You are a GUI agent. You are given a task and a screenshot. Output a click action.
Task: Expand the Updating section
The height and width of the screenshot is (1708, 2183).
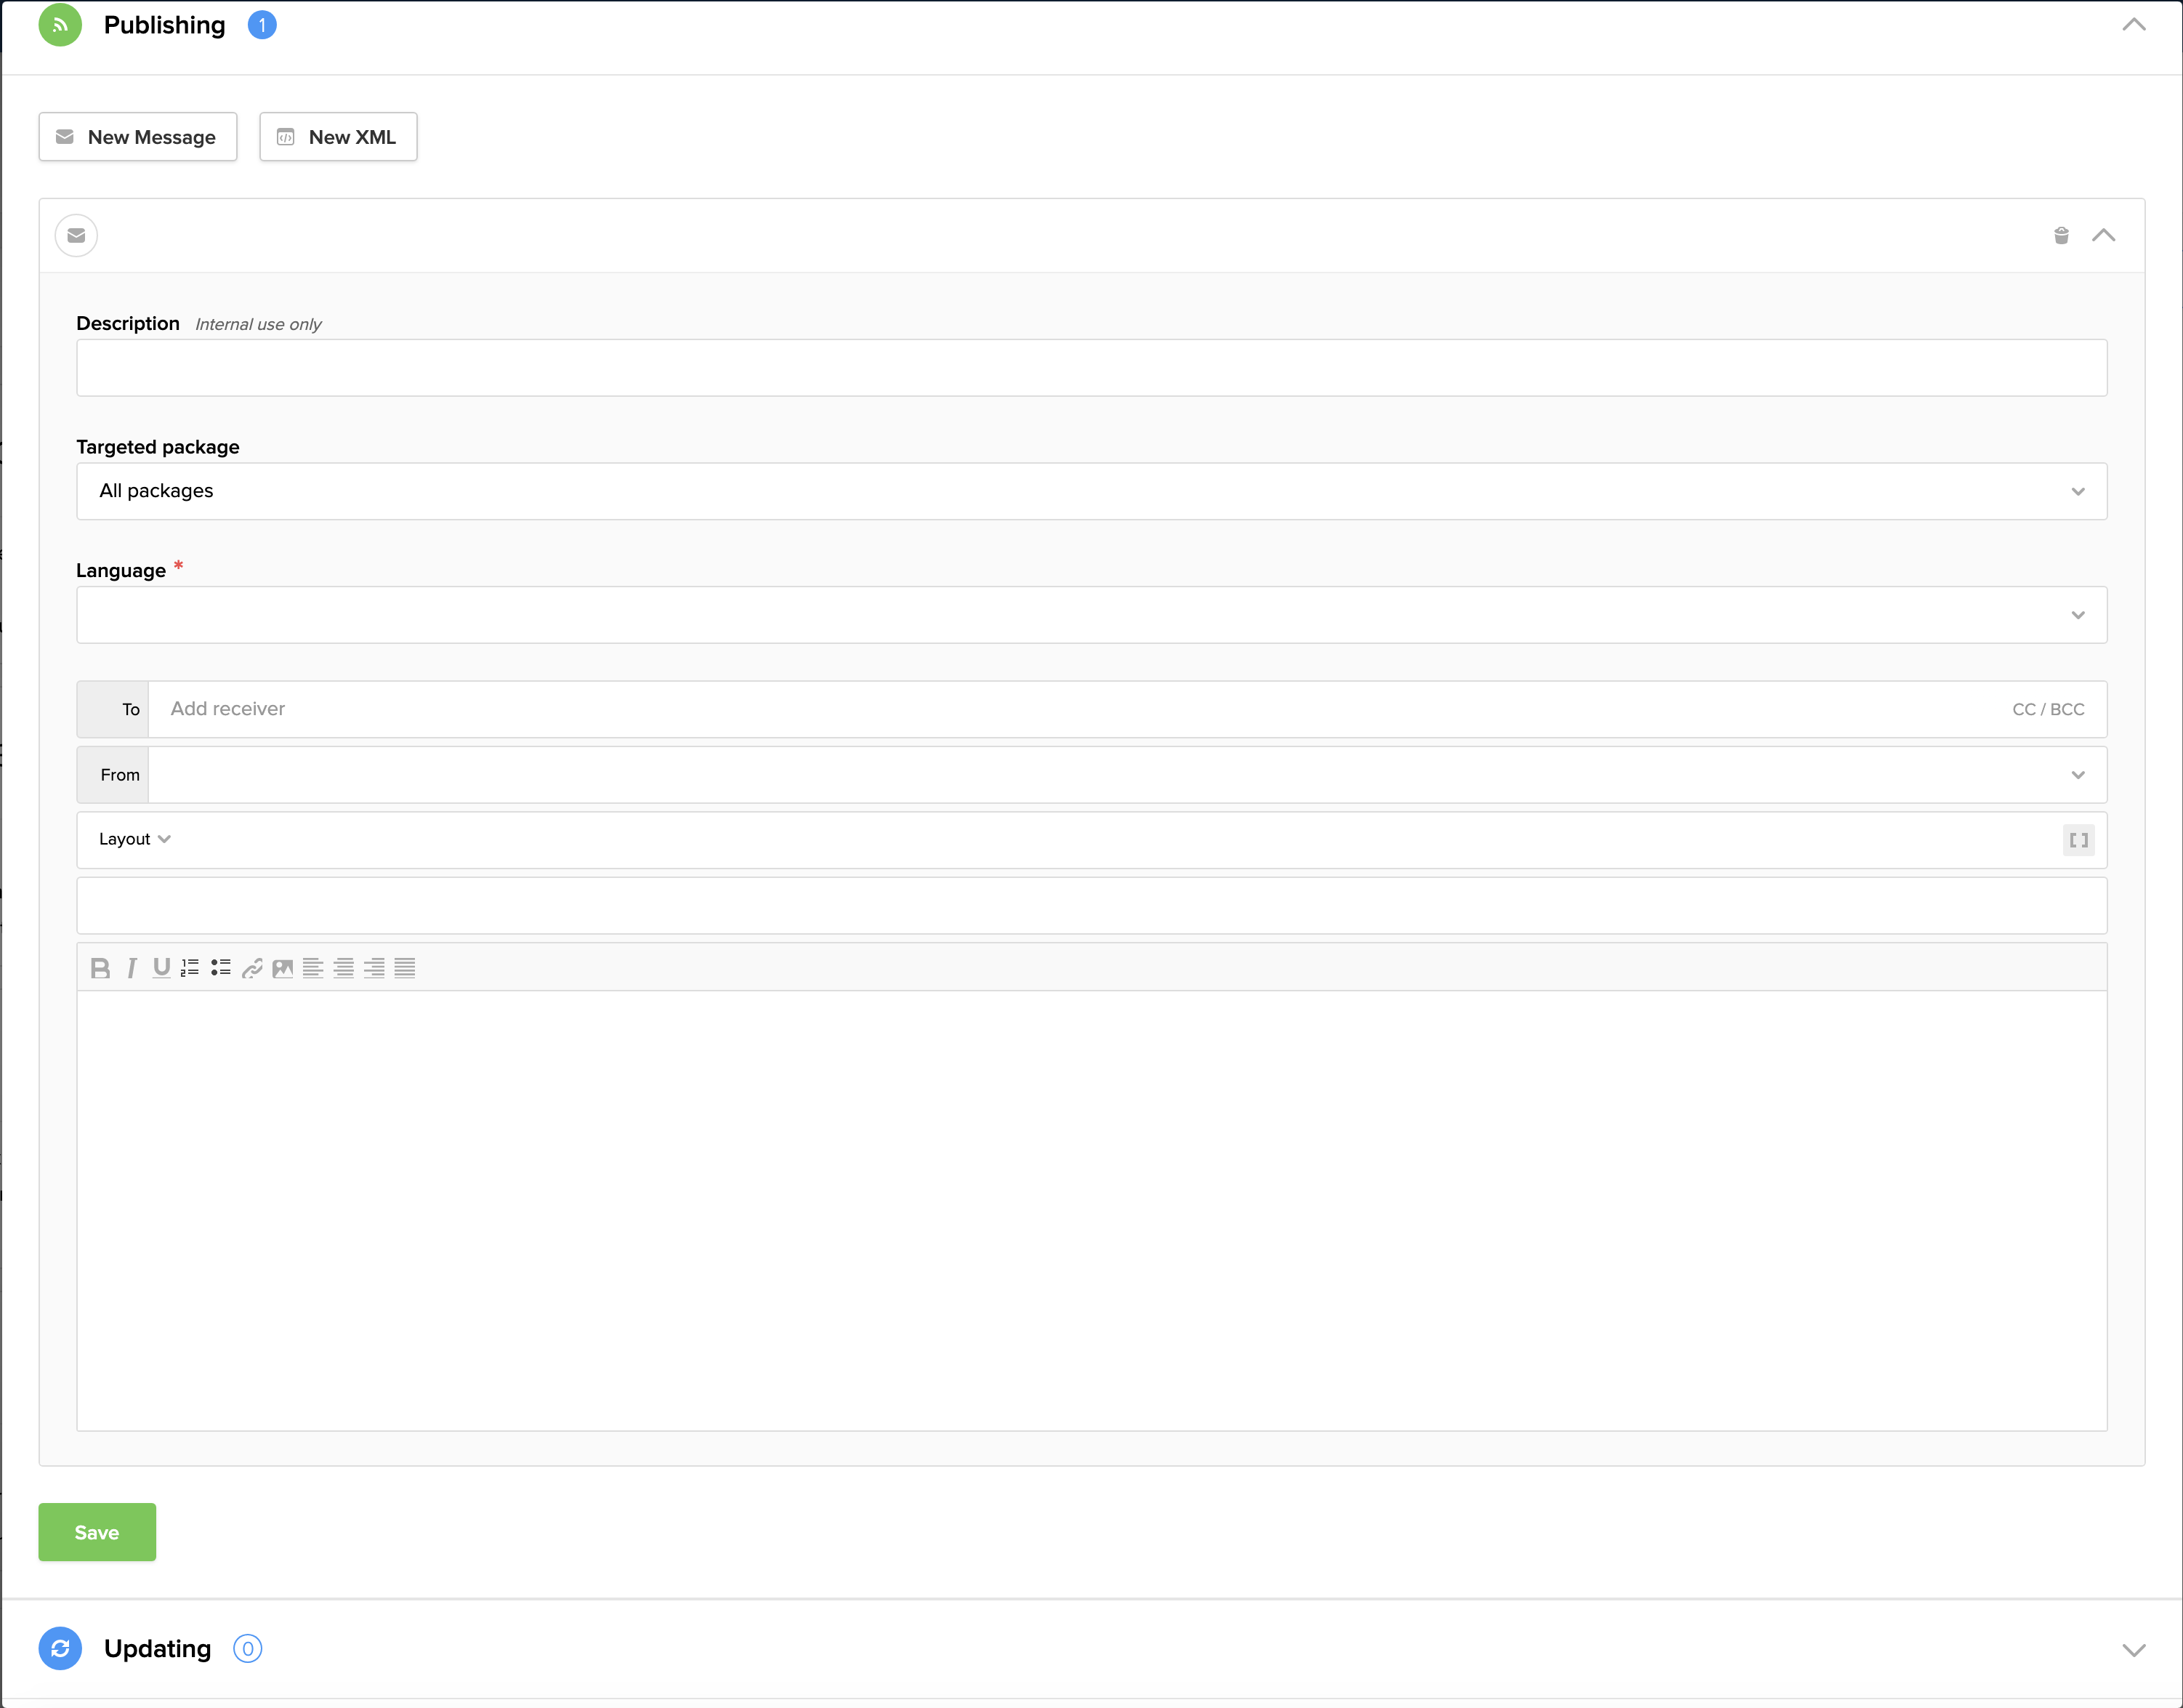(2133, 1650)
